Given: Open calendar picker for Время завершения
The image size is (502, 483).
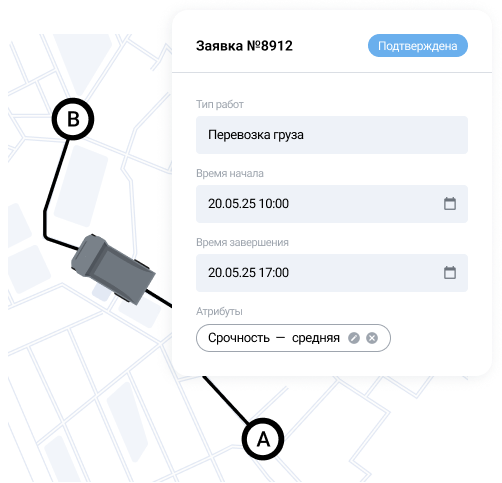Looking at the screenshot, I should click(450, 273).
